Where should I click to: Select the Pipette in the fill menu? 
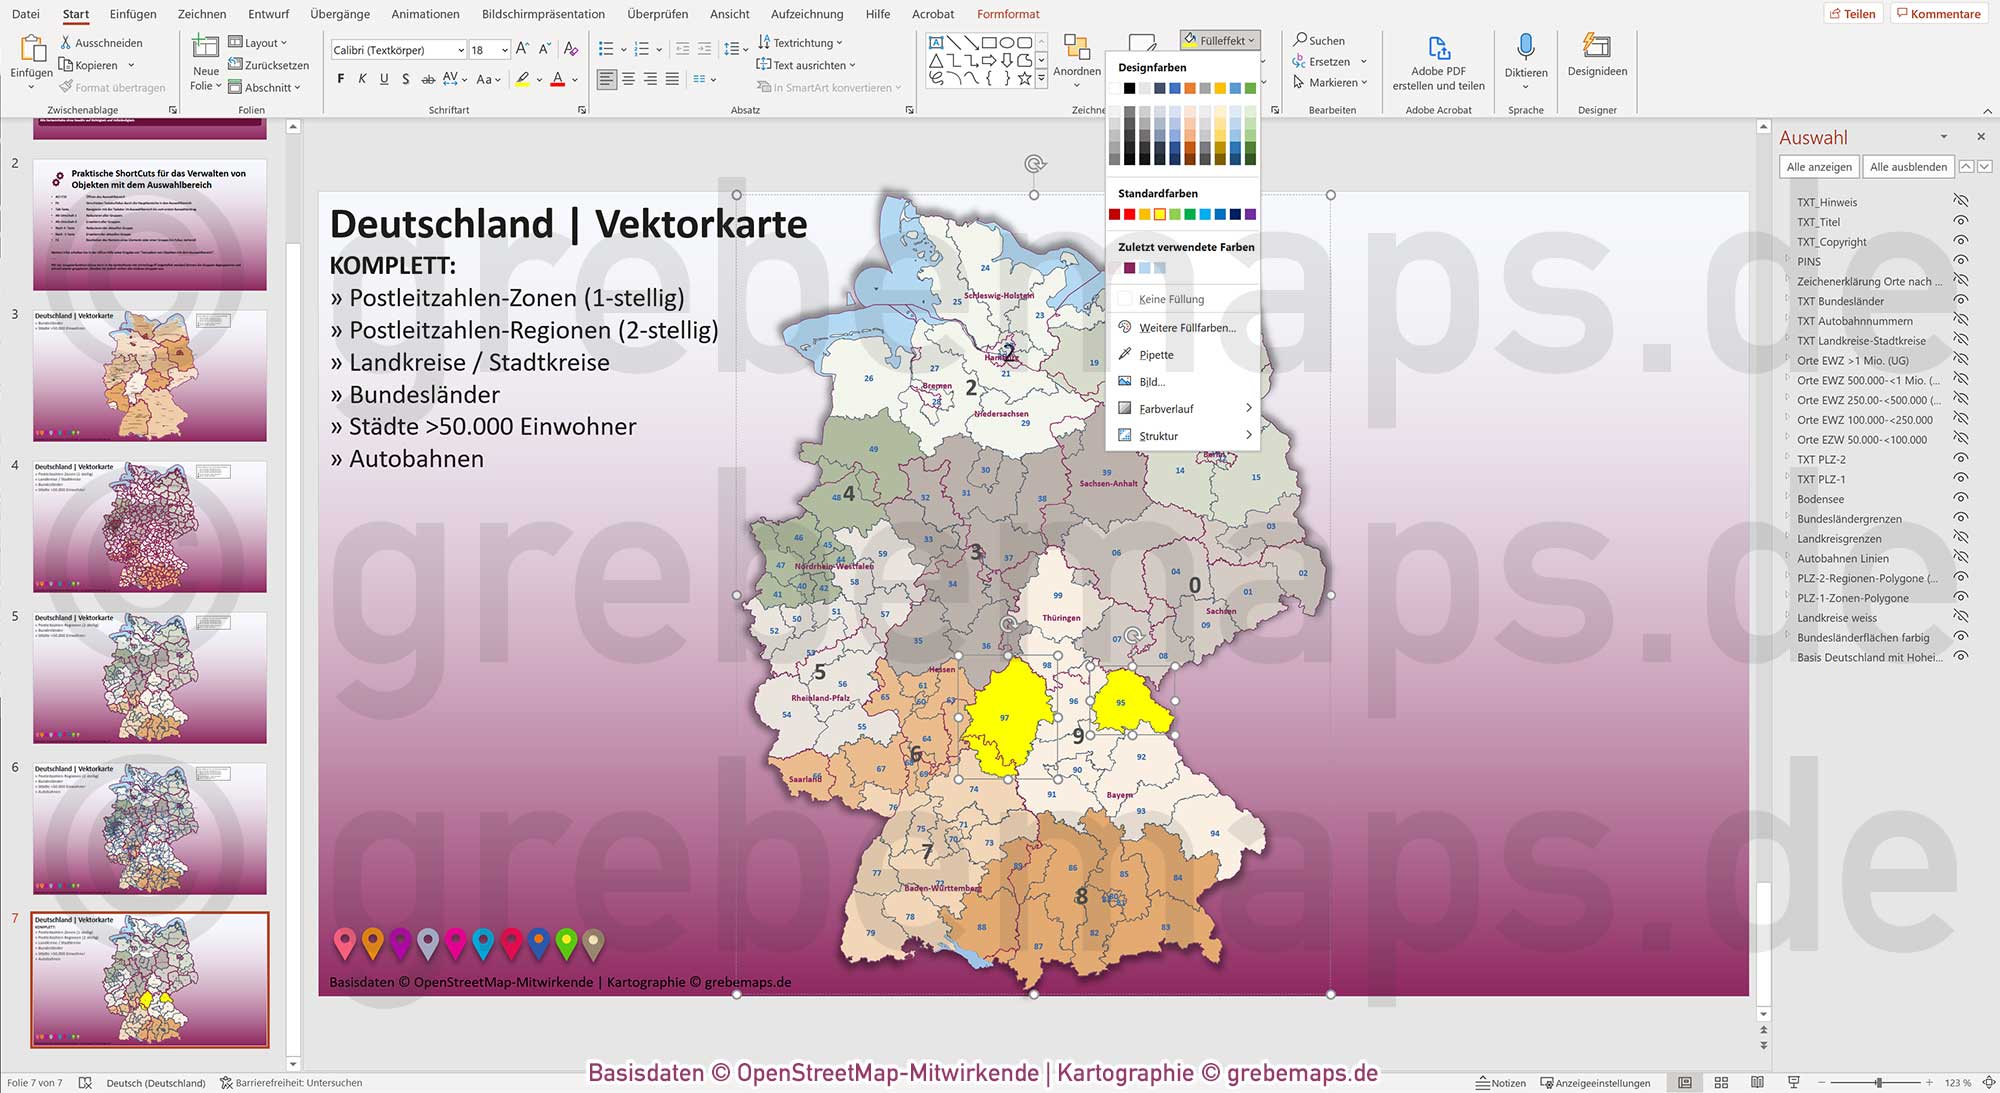click(1159, 354)
